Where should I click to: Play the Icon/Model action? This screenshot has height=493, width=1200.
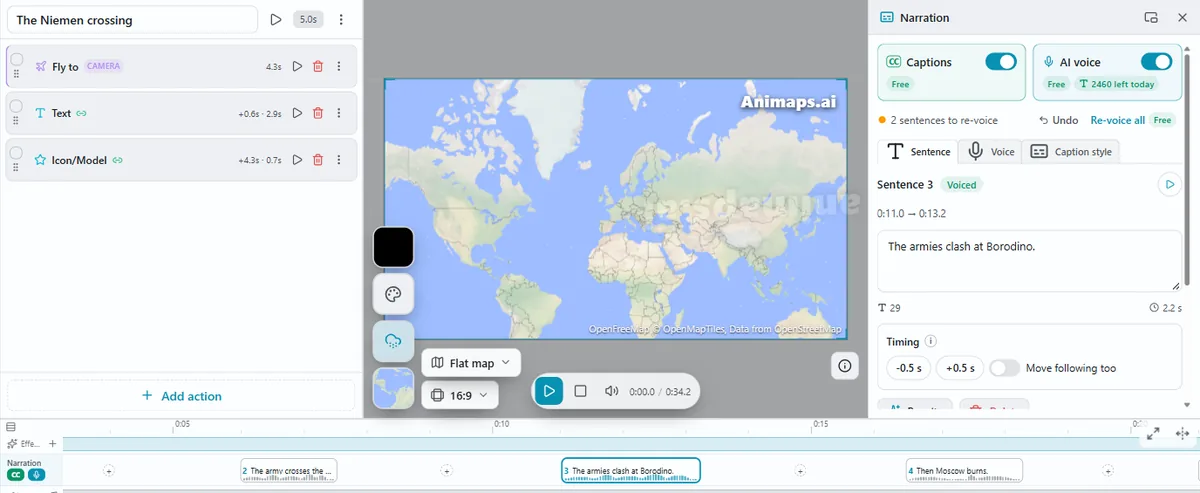[297, 160]
